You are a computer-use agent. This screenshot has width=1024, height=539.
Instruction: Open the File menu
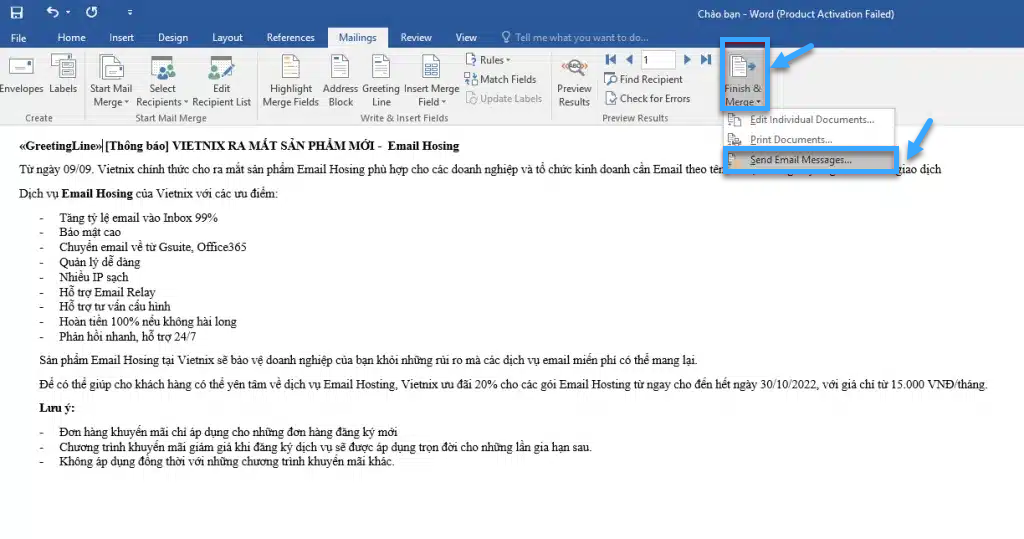(x=18, y=38)
